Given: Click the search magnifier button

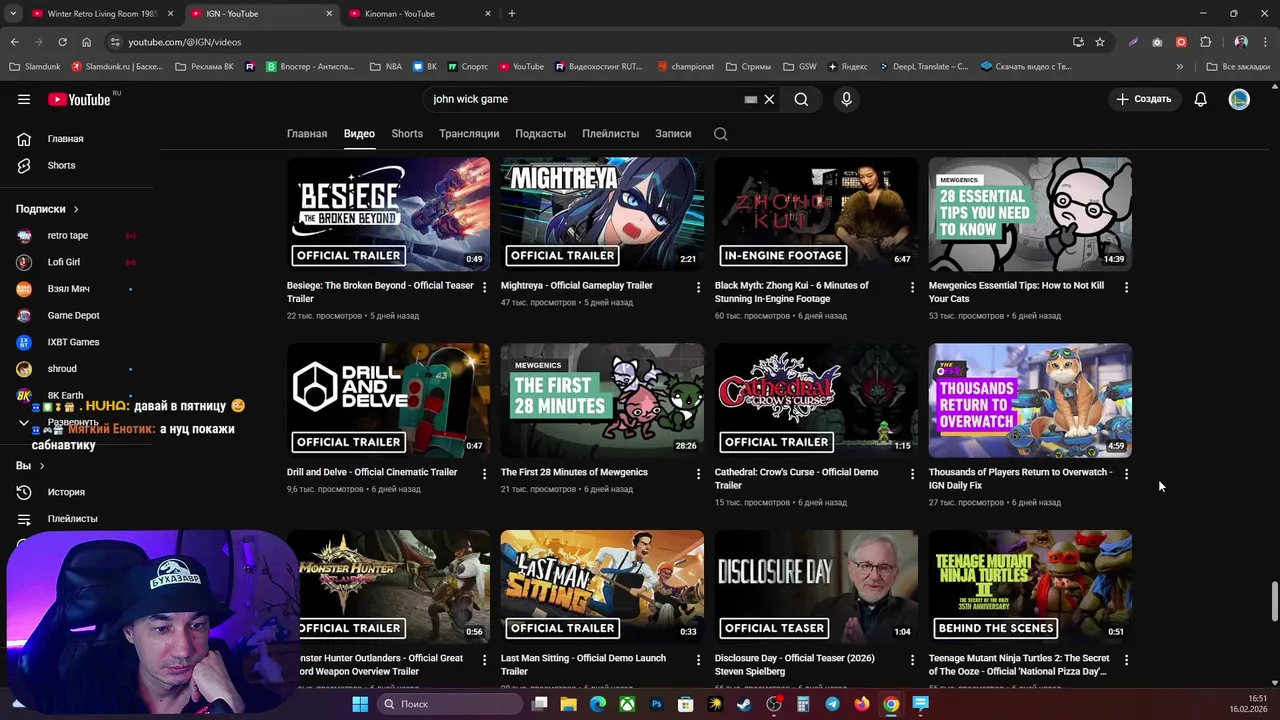Looking at the screenshot, I should point(801,99).
